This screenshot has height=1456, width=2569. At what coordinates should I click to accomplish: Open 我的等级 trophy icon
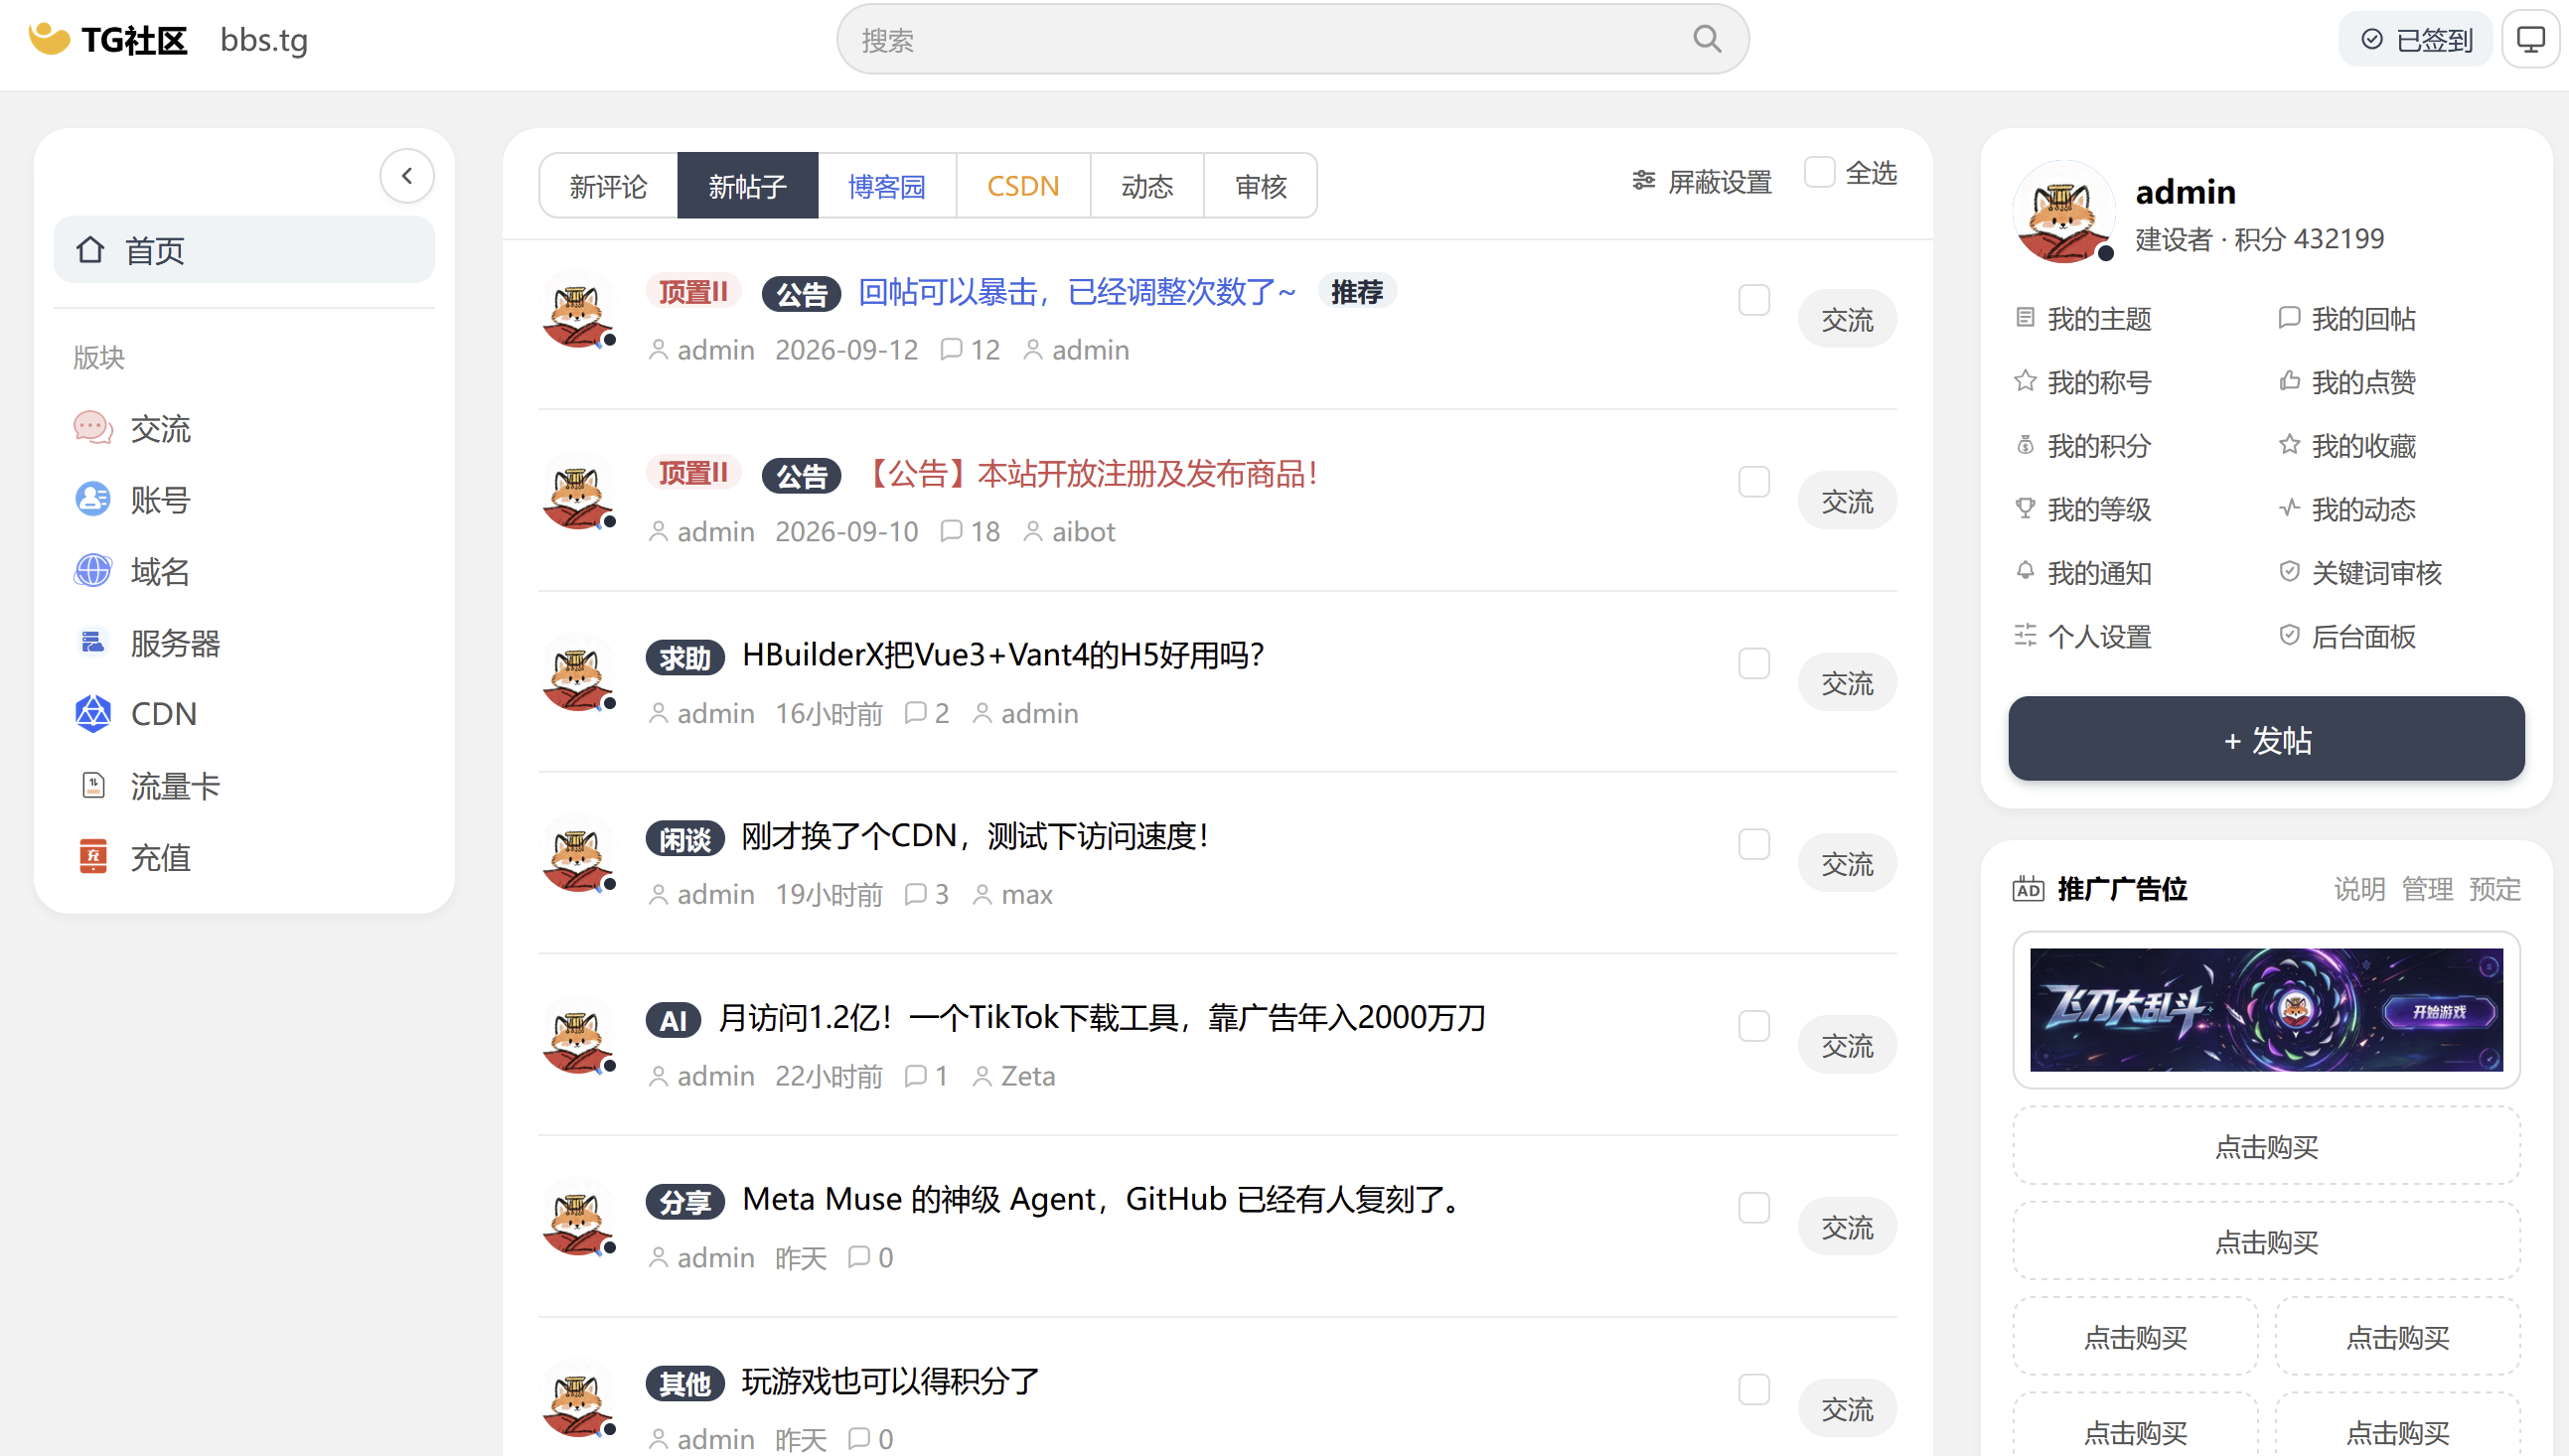click(2025, 509)
